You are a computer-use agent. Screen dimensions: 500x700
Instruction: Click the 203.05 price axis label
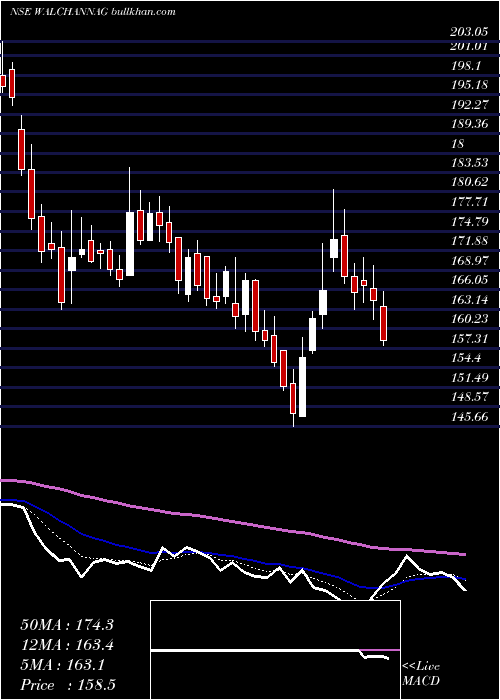[x=469, y=32]
